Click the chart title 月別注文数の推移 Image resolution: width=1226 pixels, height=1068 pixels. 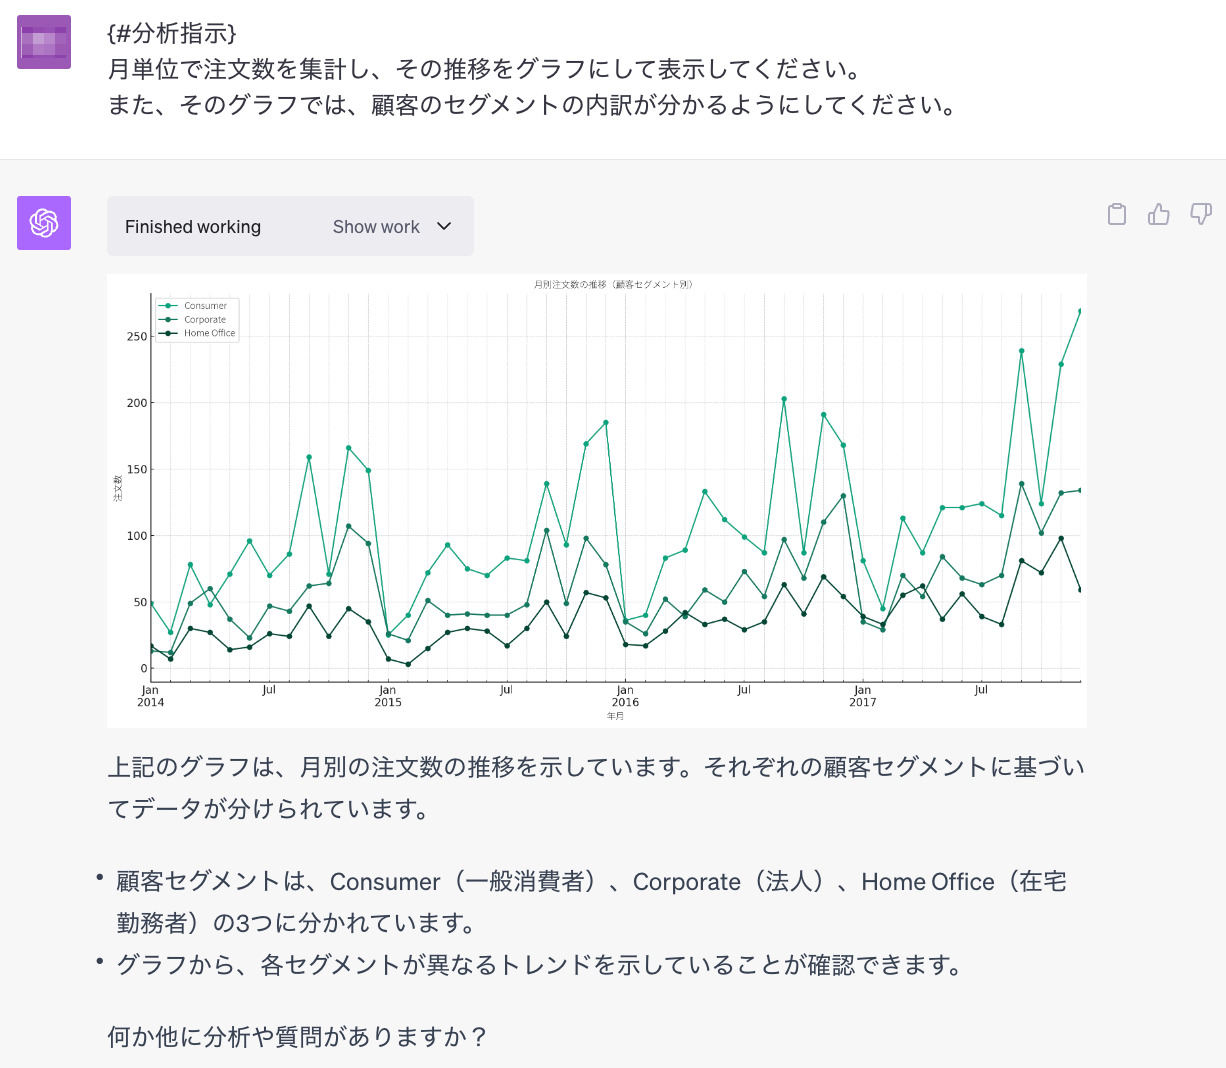pos(613,284)
